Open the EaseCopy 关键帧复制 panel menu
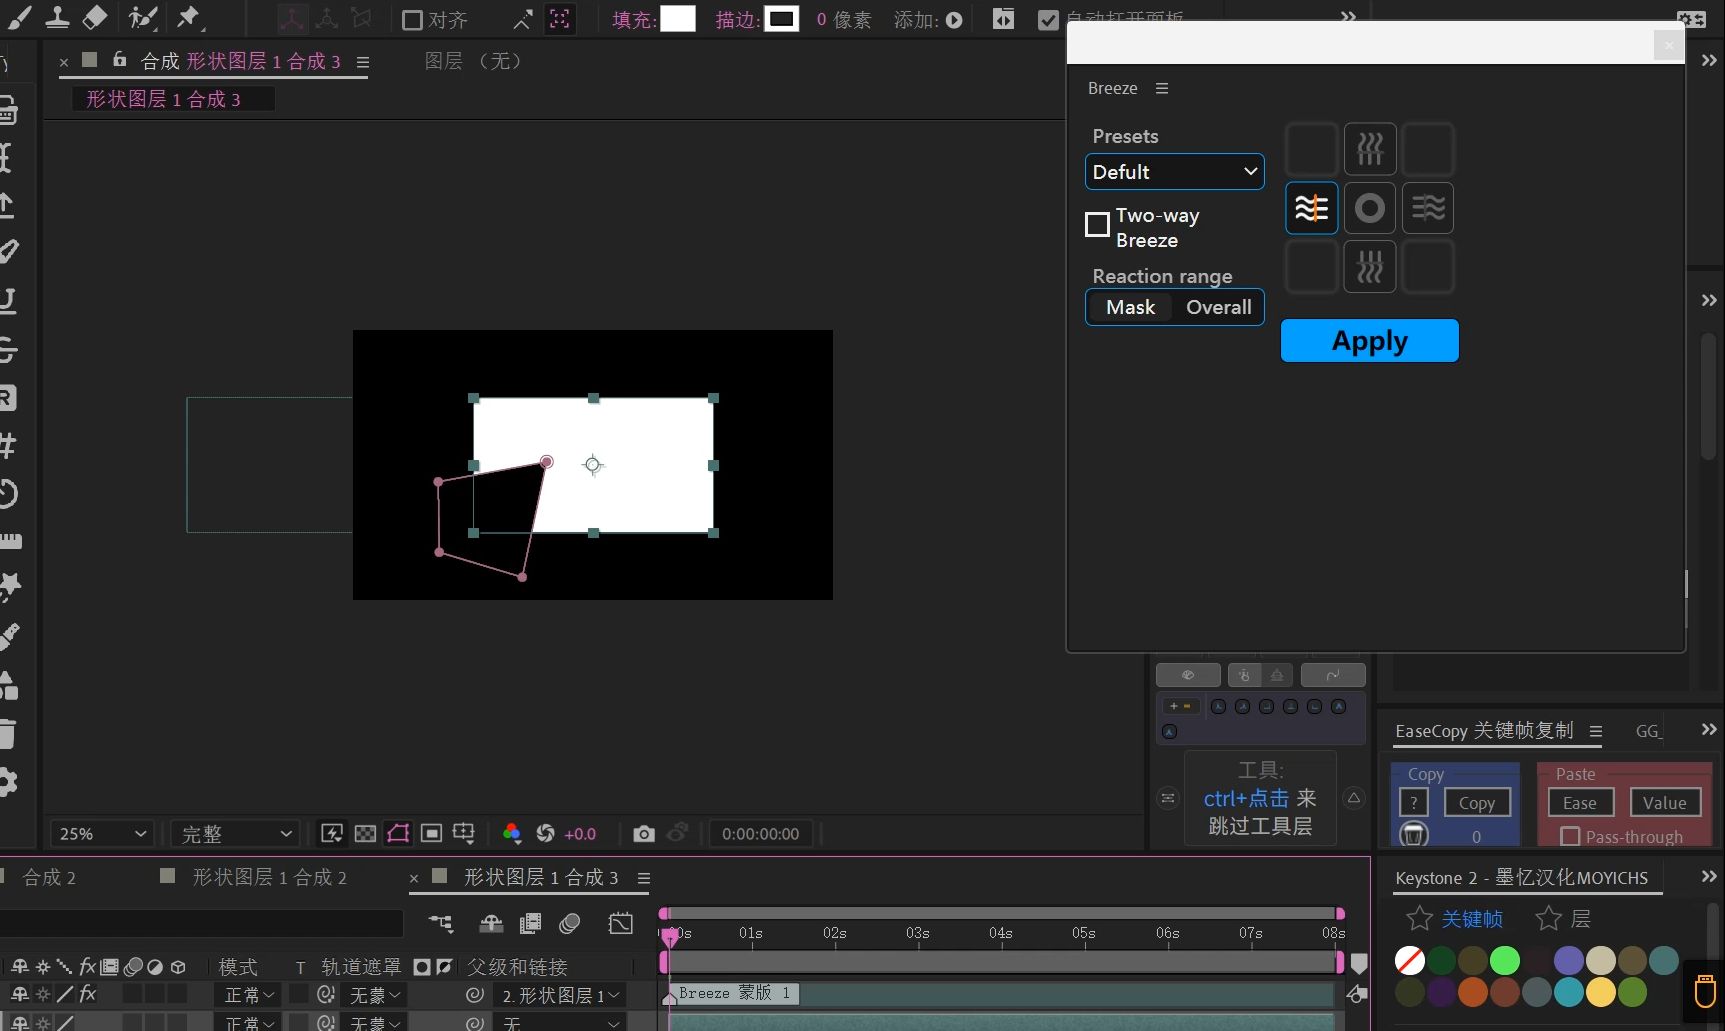The image size is (1725, 1031). 1596,731
